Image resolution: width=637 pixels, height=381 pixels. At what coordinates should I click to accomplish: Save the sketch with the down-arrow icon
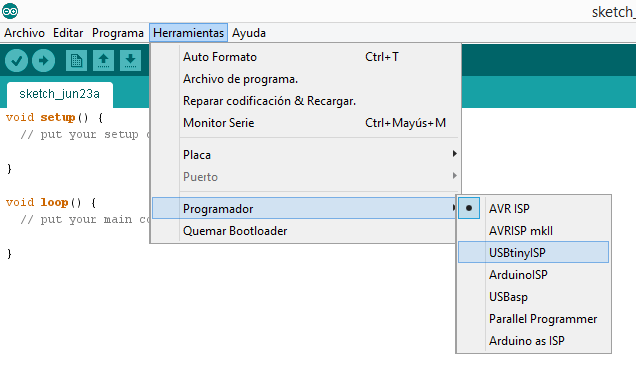[x=130, y=61]
